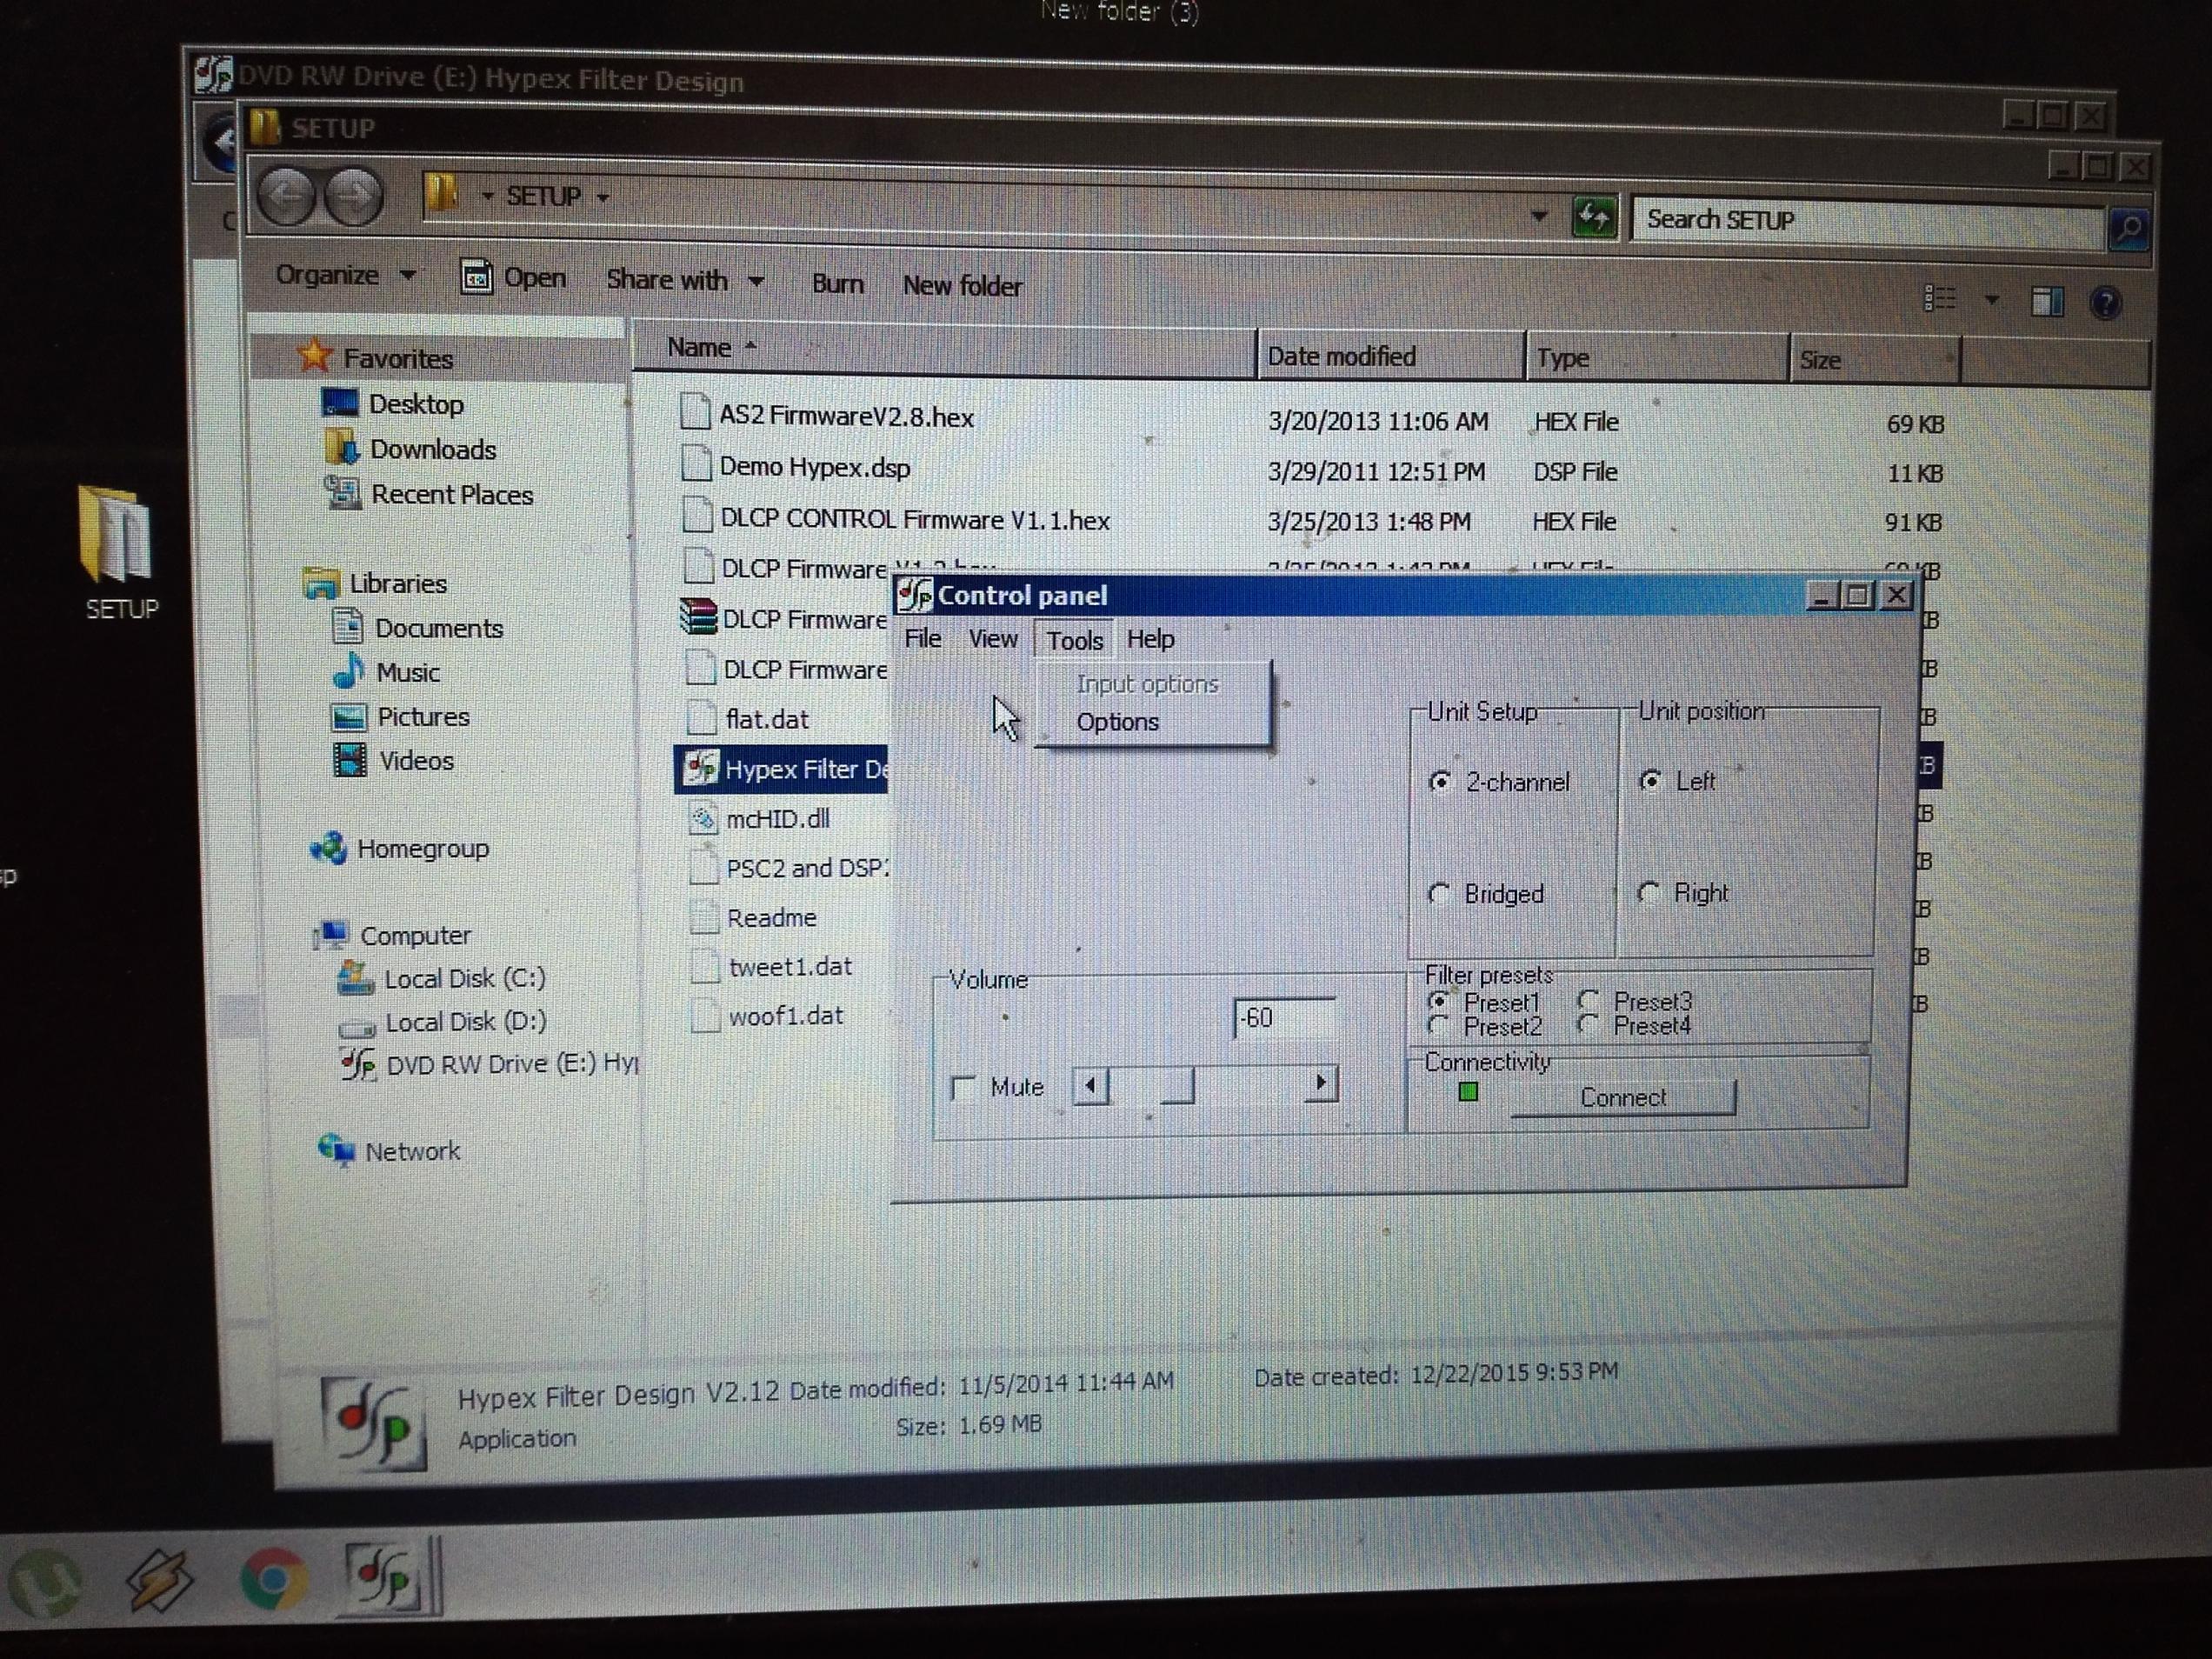Select Music under Libraries

point(387,672)
